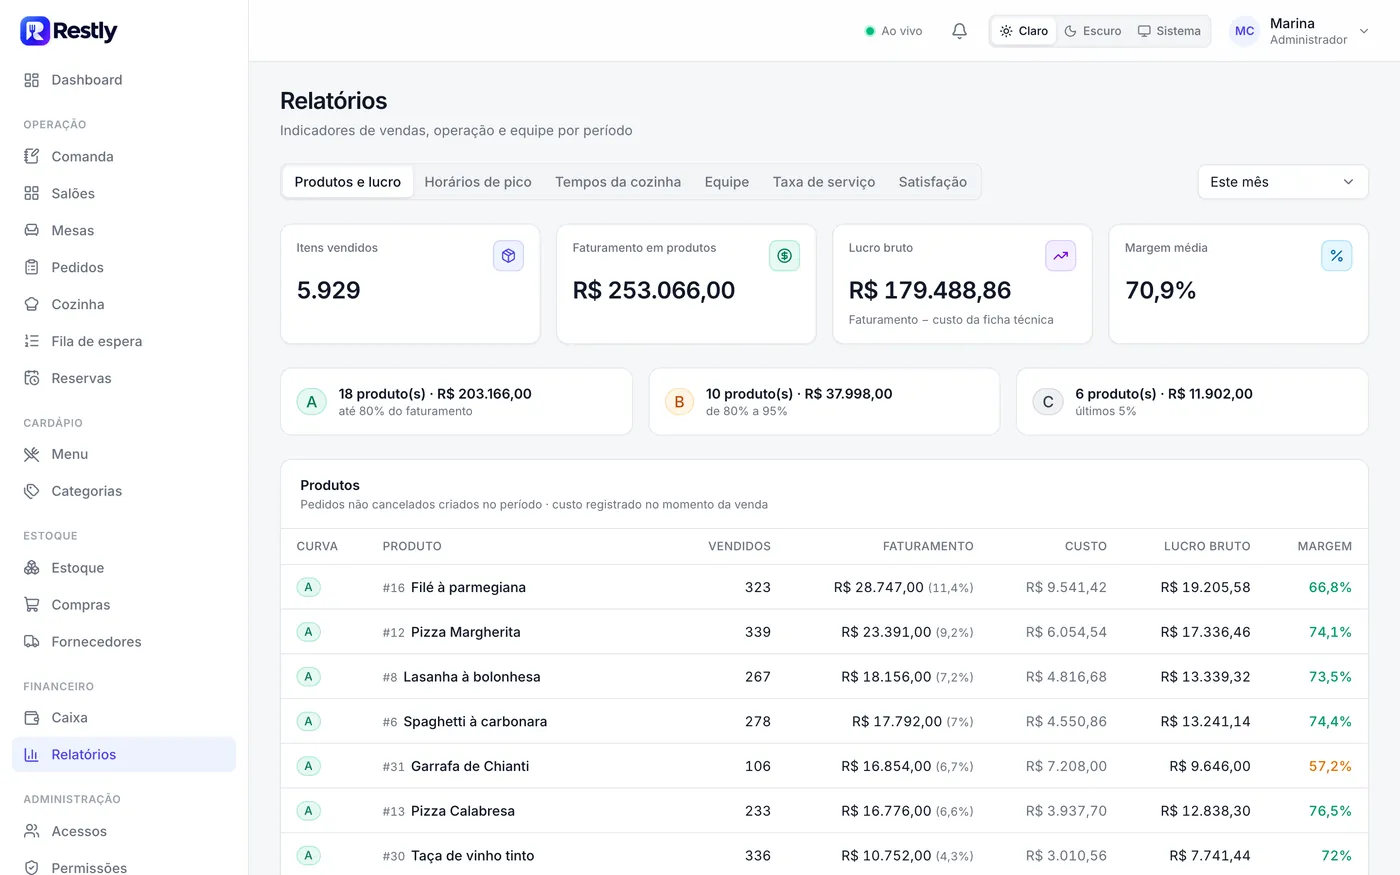Click the curve B summary card
Screen dimensions: 1400x875
824,402
